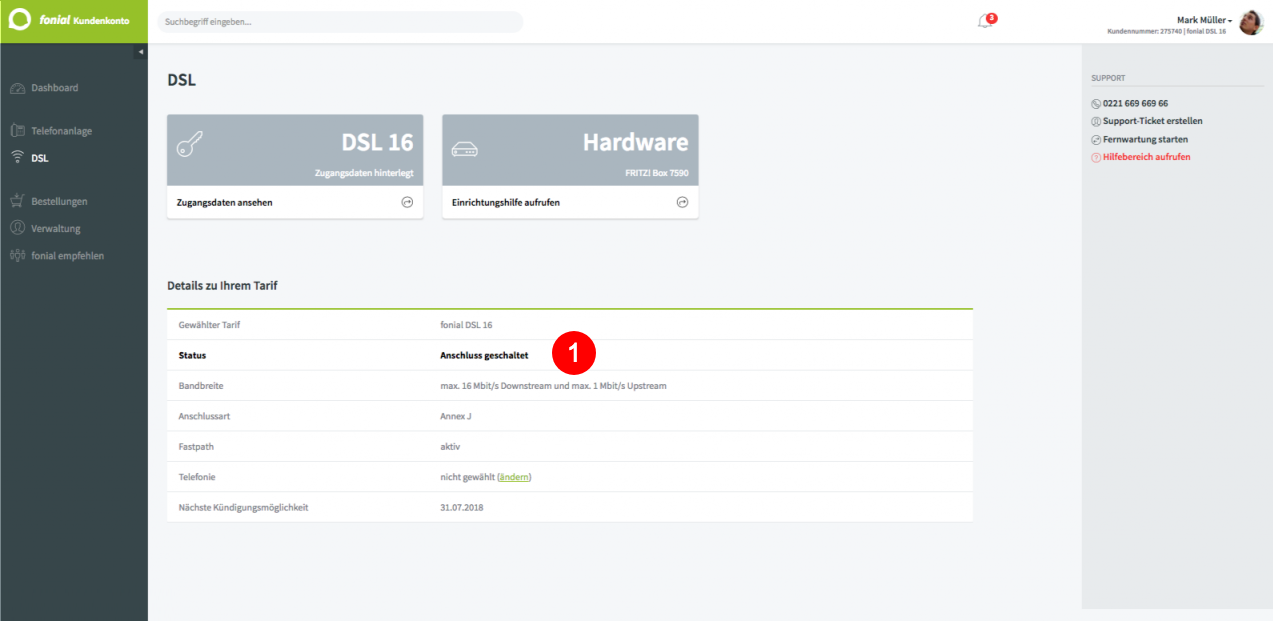Select the DSL sidebar entry
Image resolution: width=1273 pixels, height=621 pixels.
coord(40,158)
